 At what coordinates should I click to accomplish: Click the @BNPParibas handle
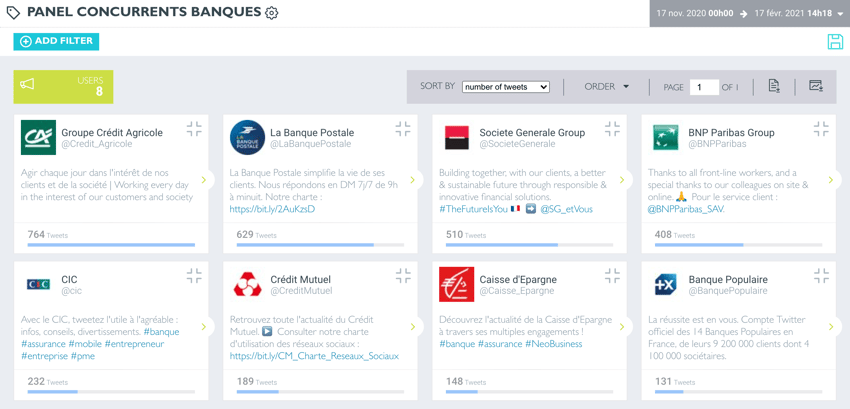[x=717, y=144]
